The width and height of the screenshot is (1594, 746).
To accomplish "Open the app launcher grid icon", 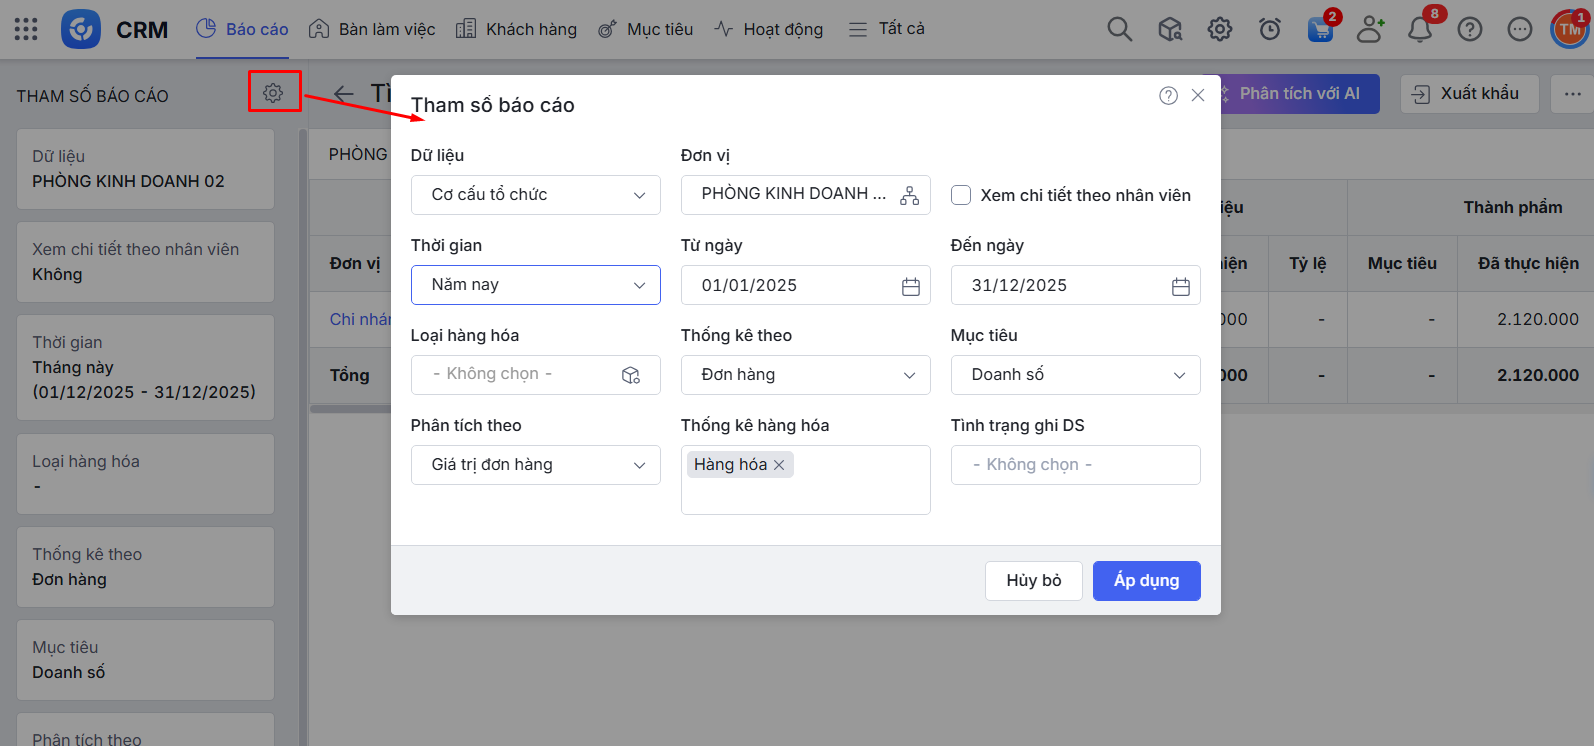I will click(x=26, y=30).
